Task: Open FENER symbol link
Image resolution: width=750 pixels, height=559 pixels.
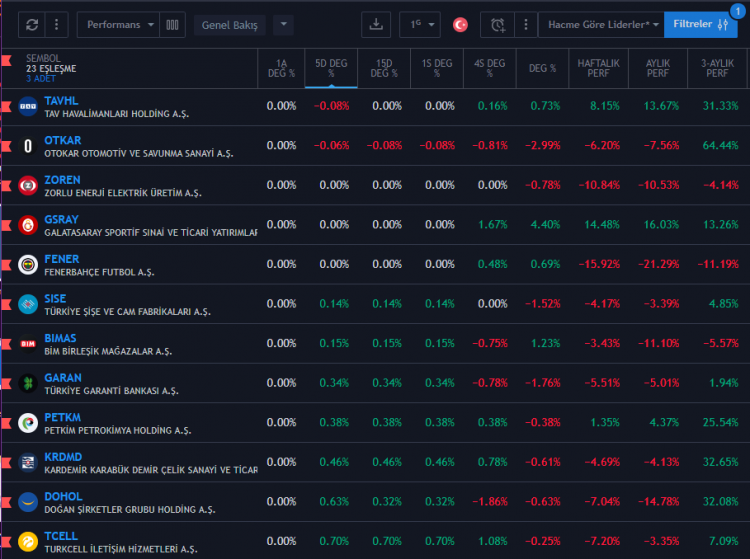Action: tap(62, 259)
